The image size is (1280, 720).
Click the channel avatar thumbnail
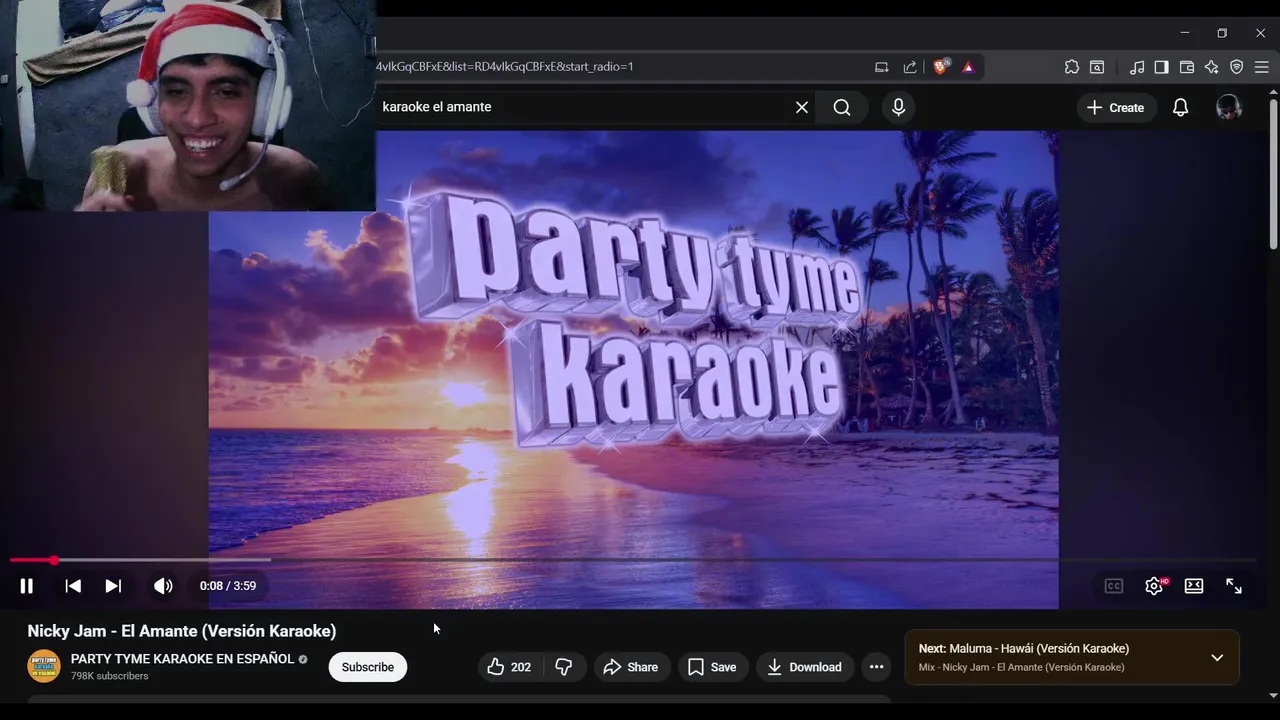(x=44, y=666)
